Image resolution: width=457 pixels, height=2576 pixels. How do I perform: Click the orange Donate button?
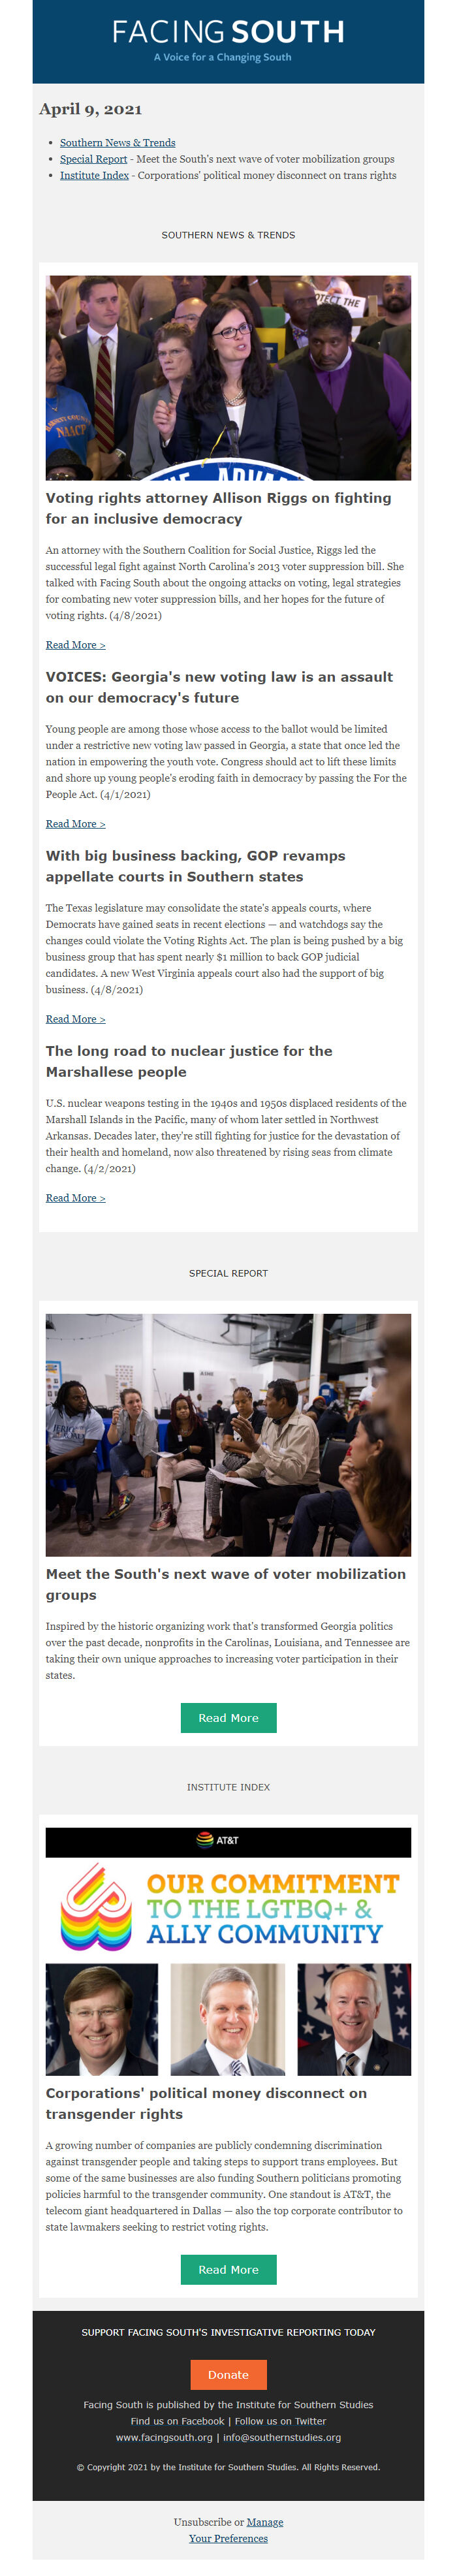click(x=228, y=2375)
